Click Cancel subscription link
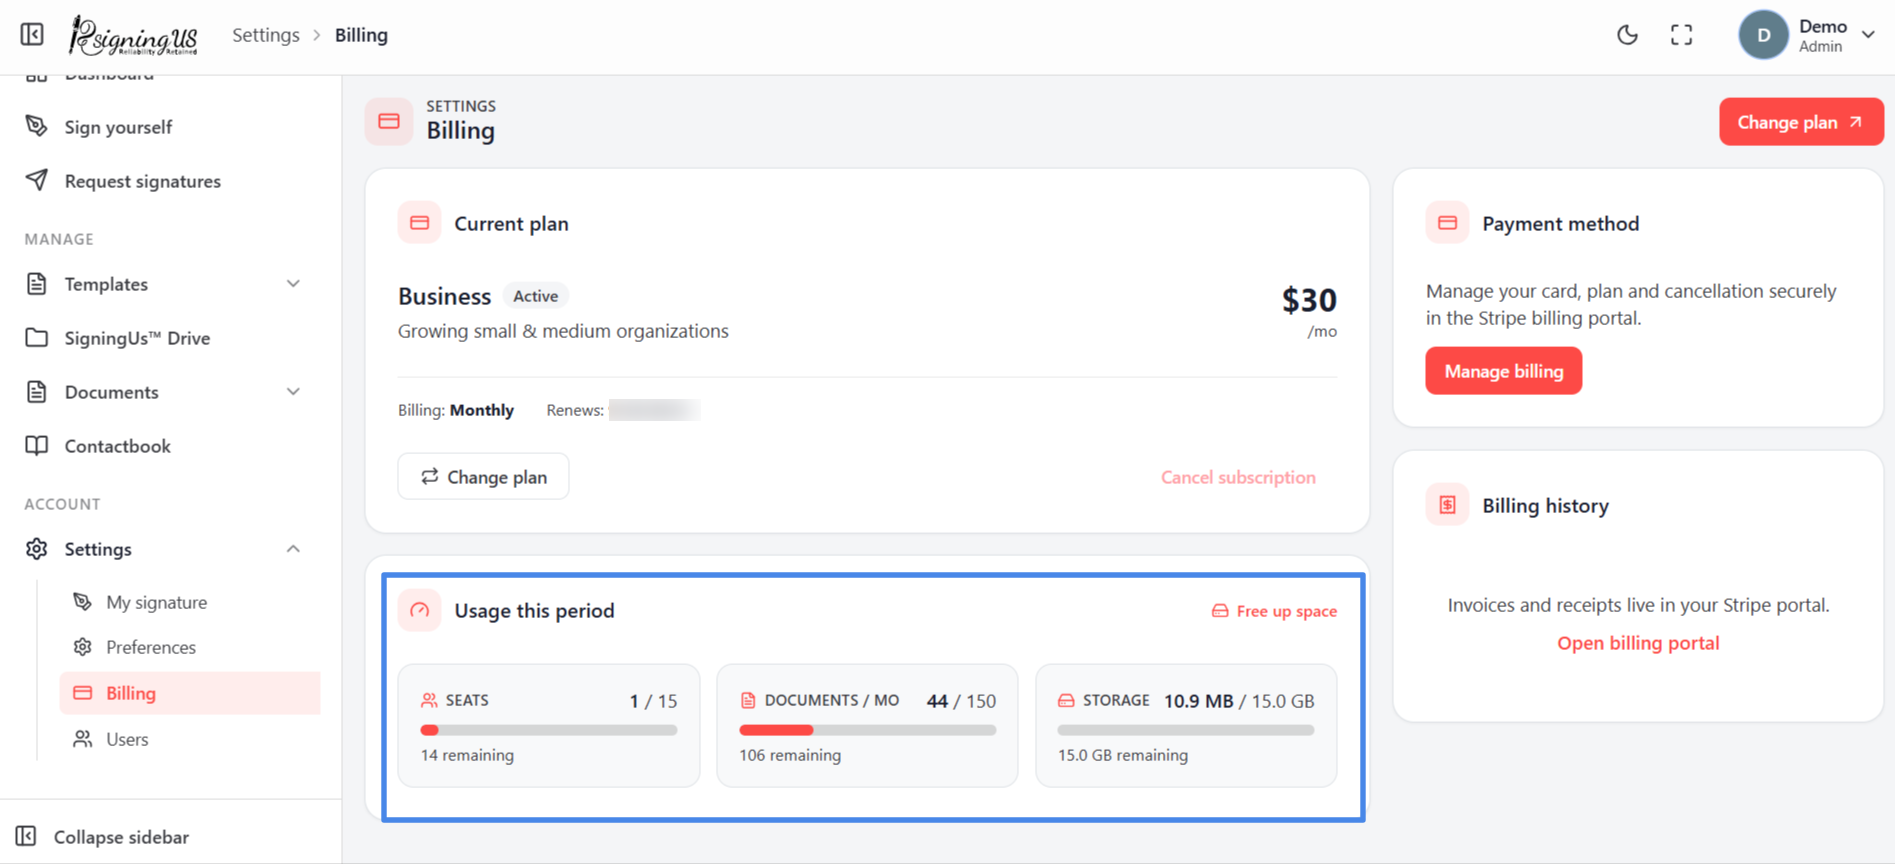 [1238, 477]
